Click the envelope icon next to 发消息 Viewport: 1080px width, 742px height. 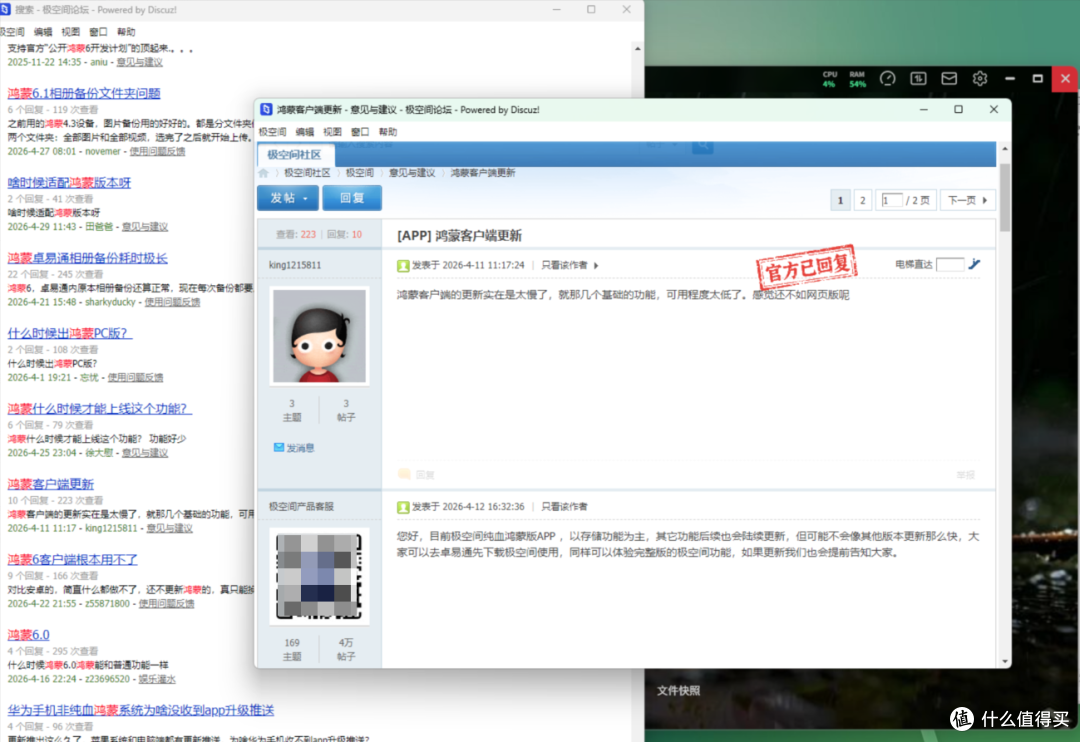[x=279, y=448]
